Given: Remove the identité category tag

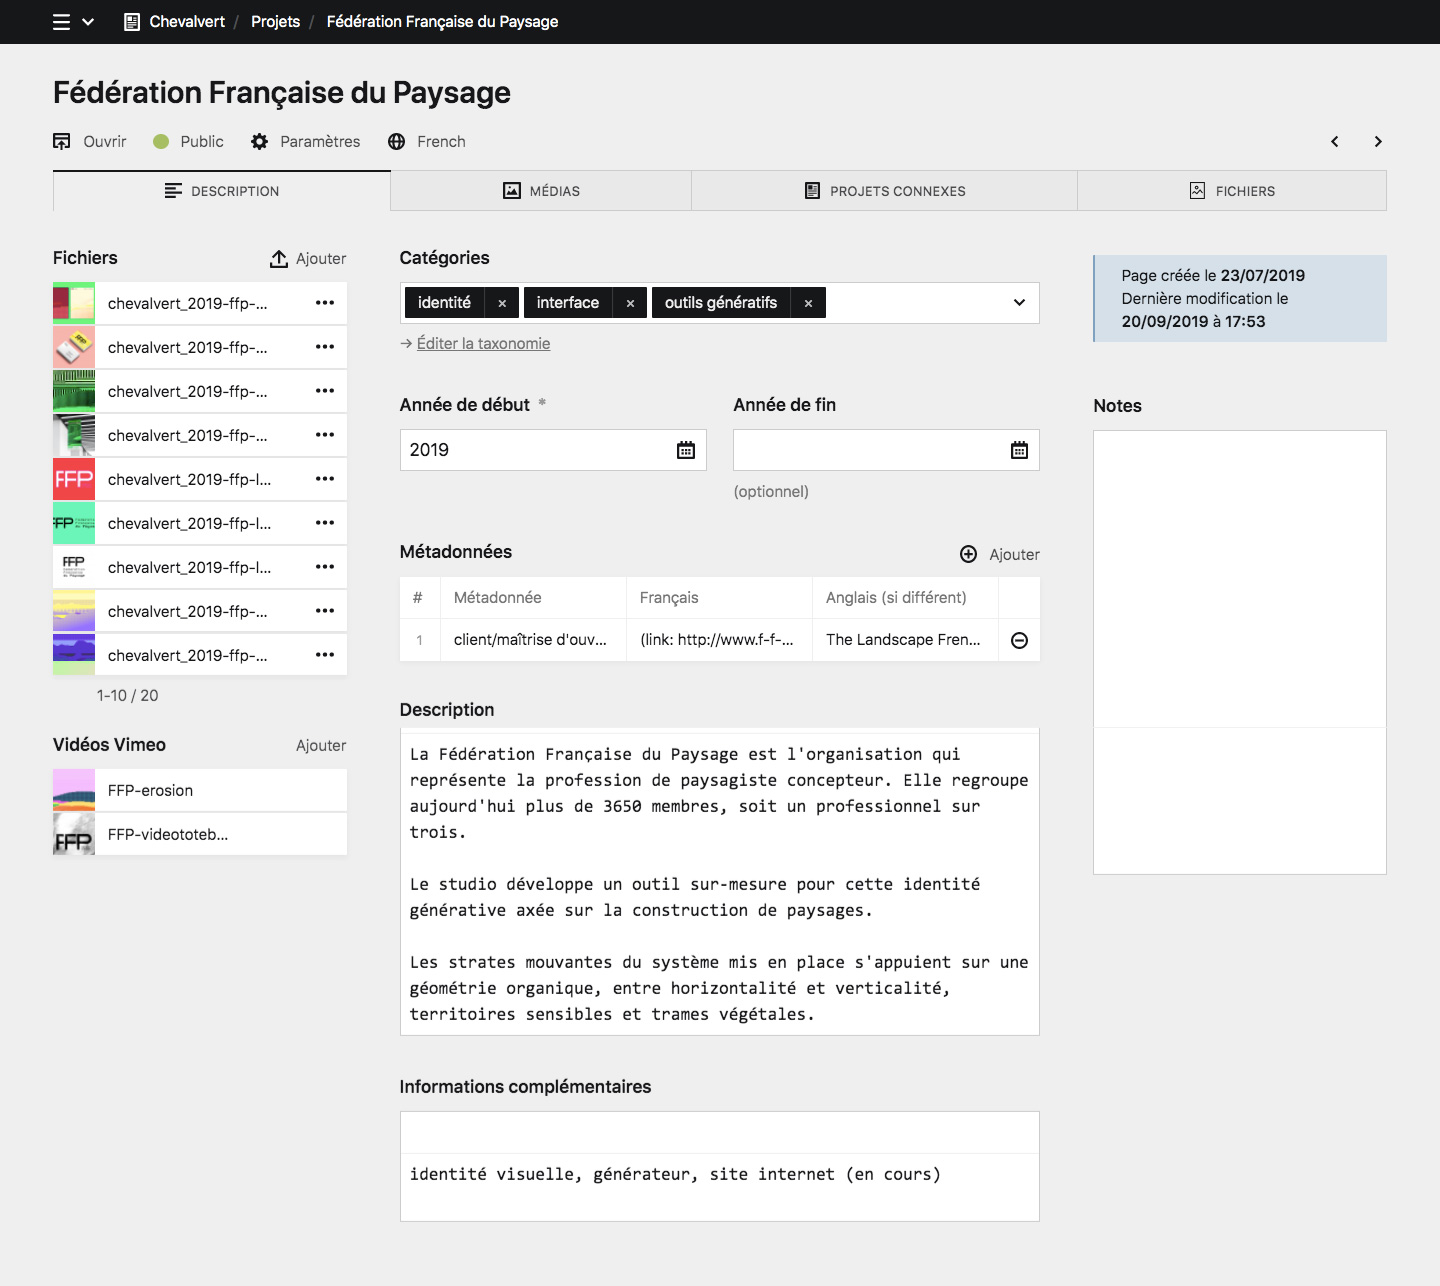Looking at the screenshot, I should (501, 302).
